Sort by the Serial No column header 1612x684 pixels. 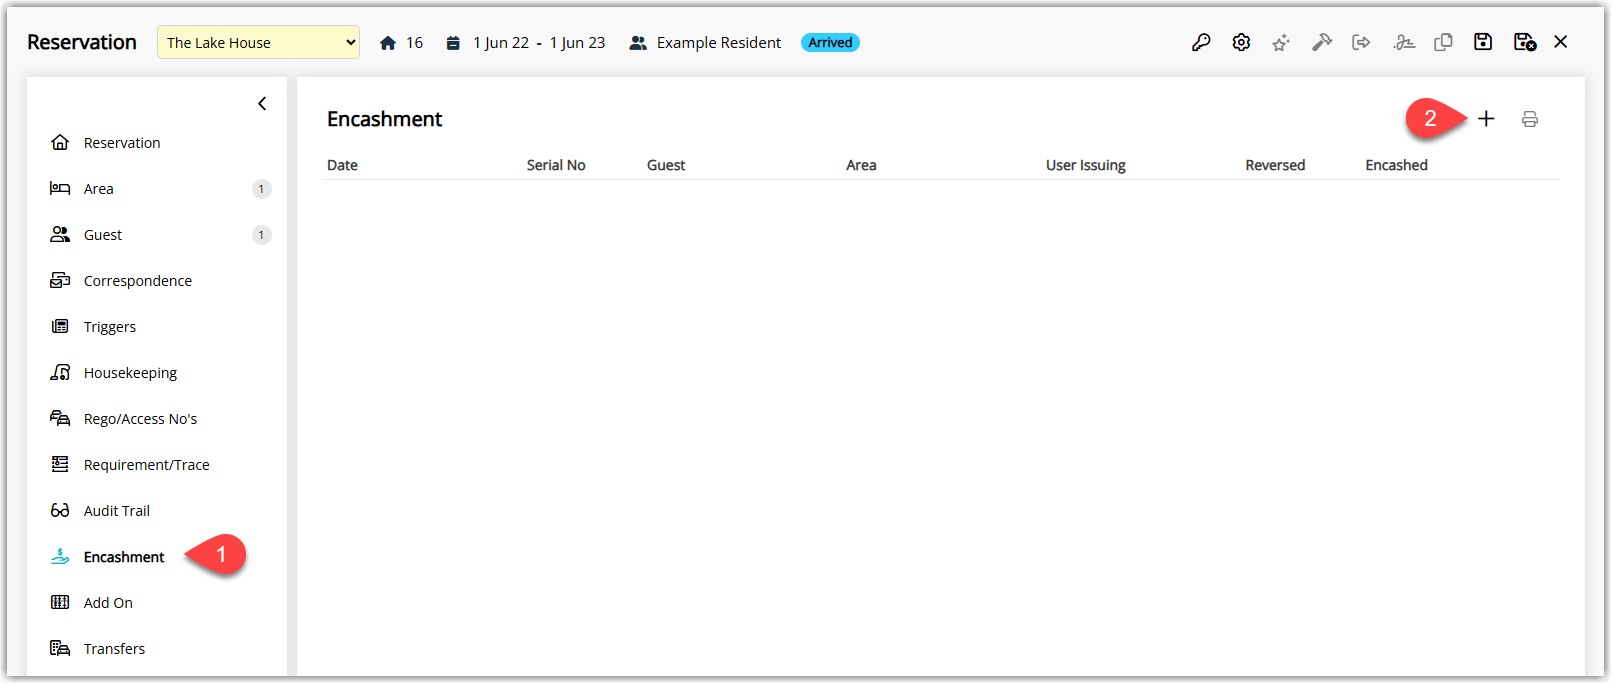click(x=556, y=165)
